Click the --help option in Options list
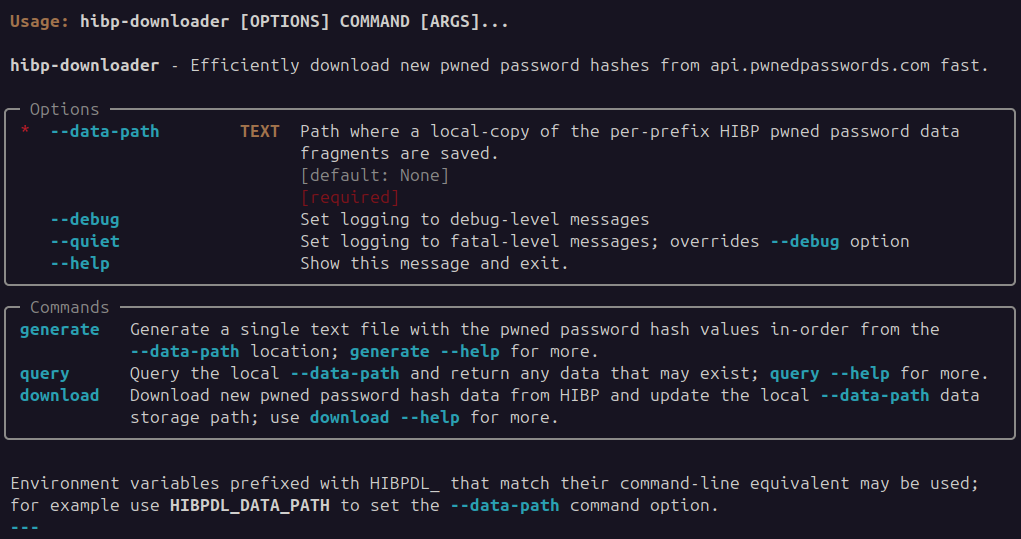This screenshot has height=539, width=1021. pos(80,264)
